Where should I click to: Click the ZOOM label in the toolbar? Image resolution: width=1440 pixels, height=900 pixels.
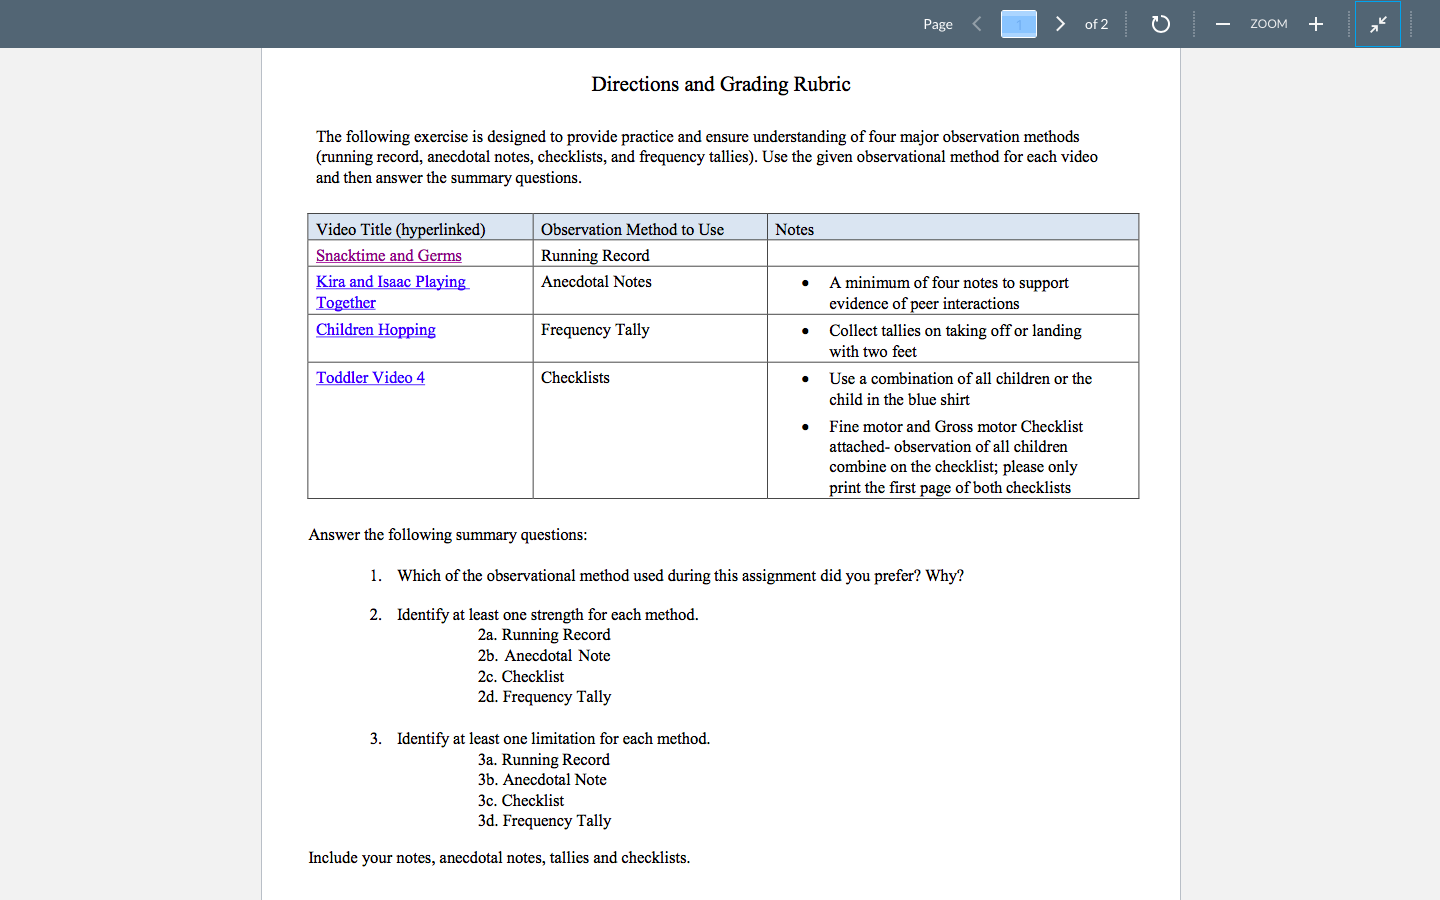click(x=1269, y=24)
